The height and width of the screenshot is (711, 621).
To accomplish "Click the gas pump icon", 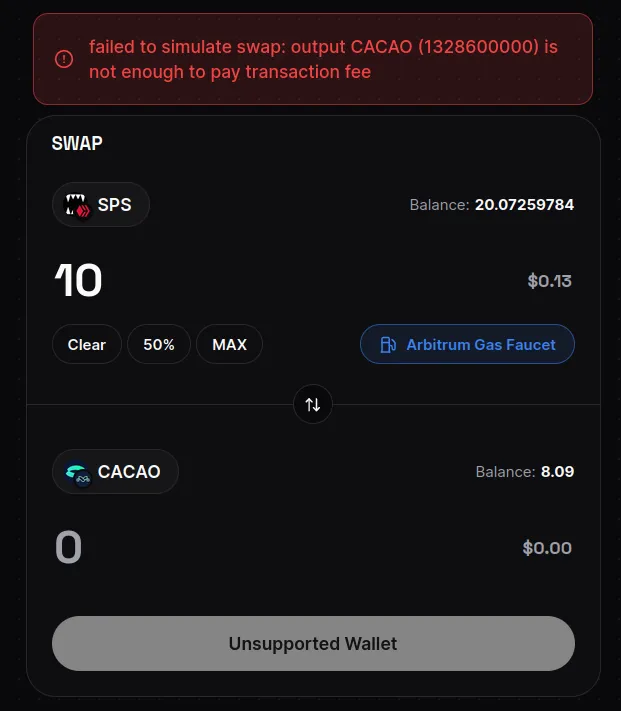I will tap(388, 345).
